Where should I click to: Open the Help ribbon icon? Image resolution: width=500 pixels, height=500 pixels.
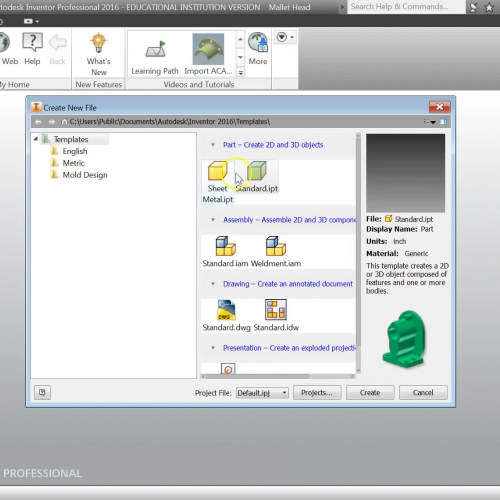click(32, 49)
